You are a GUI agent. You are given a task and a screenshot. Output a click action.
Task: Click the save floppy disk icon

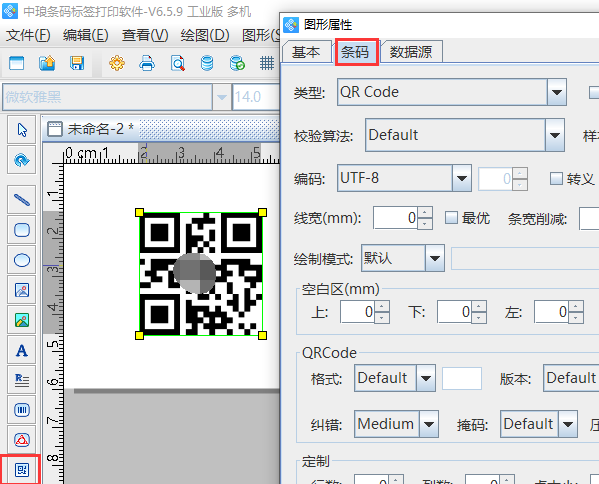[77, 63]
